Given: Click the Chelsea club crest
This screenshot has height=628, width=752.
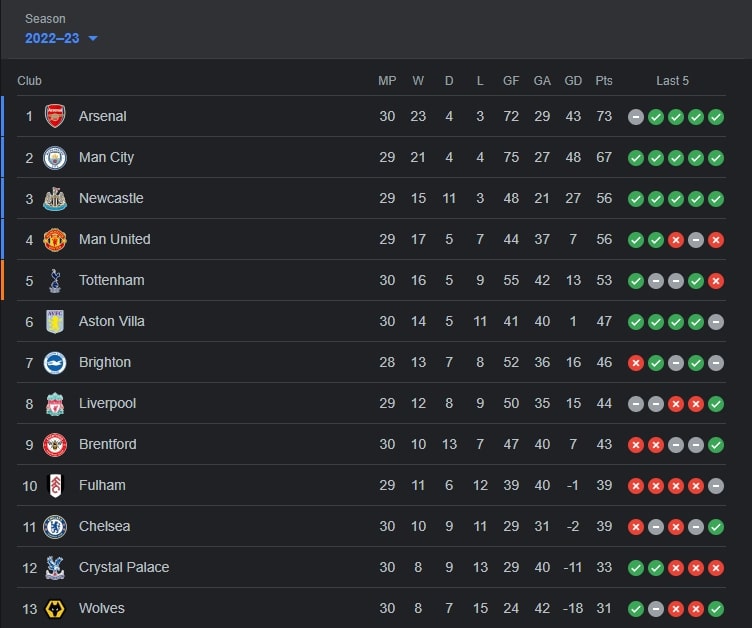Looking at the screenshot, I should click(55, 527).
